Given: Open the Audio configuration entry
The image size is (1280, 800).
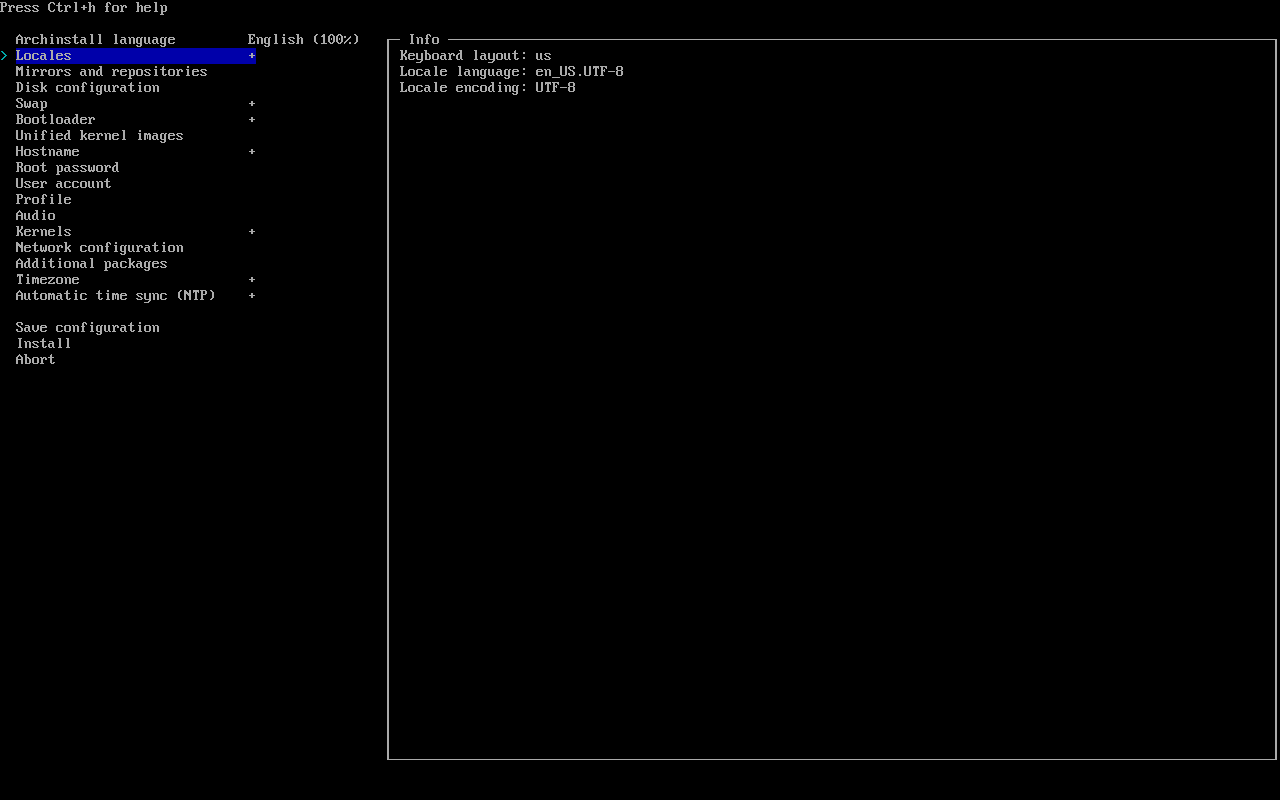Looking at the screenshot, I should click(x=35, y=216).
